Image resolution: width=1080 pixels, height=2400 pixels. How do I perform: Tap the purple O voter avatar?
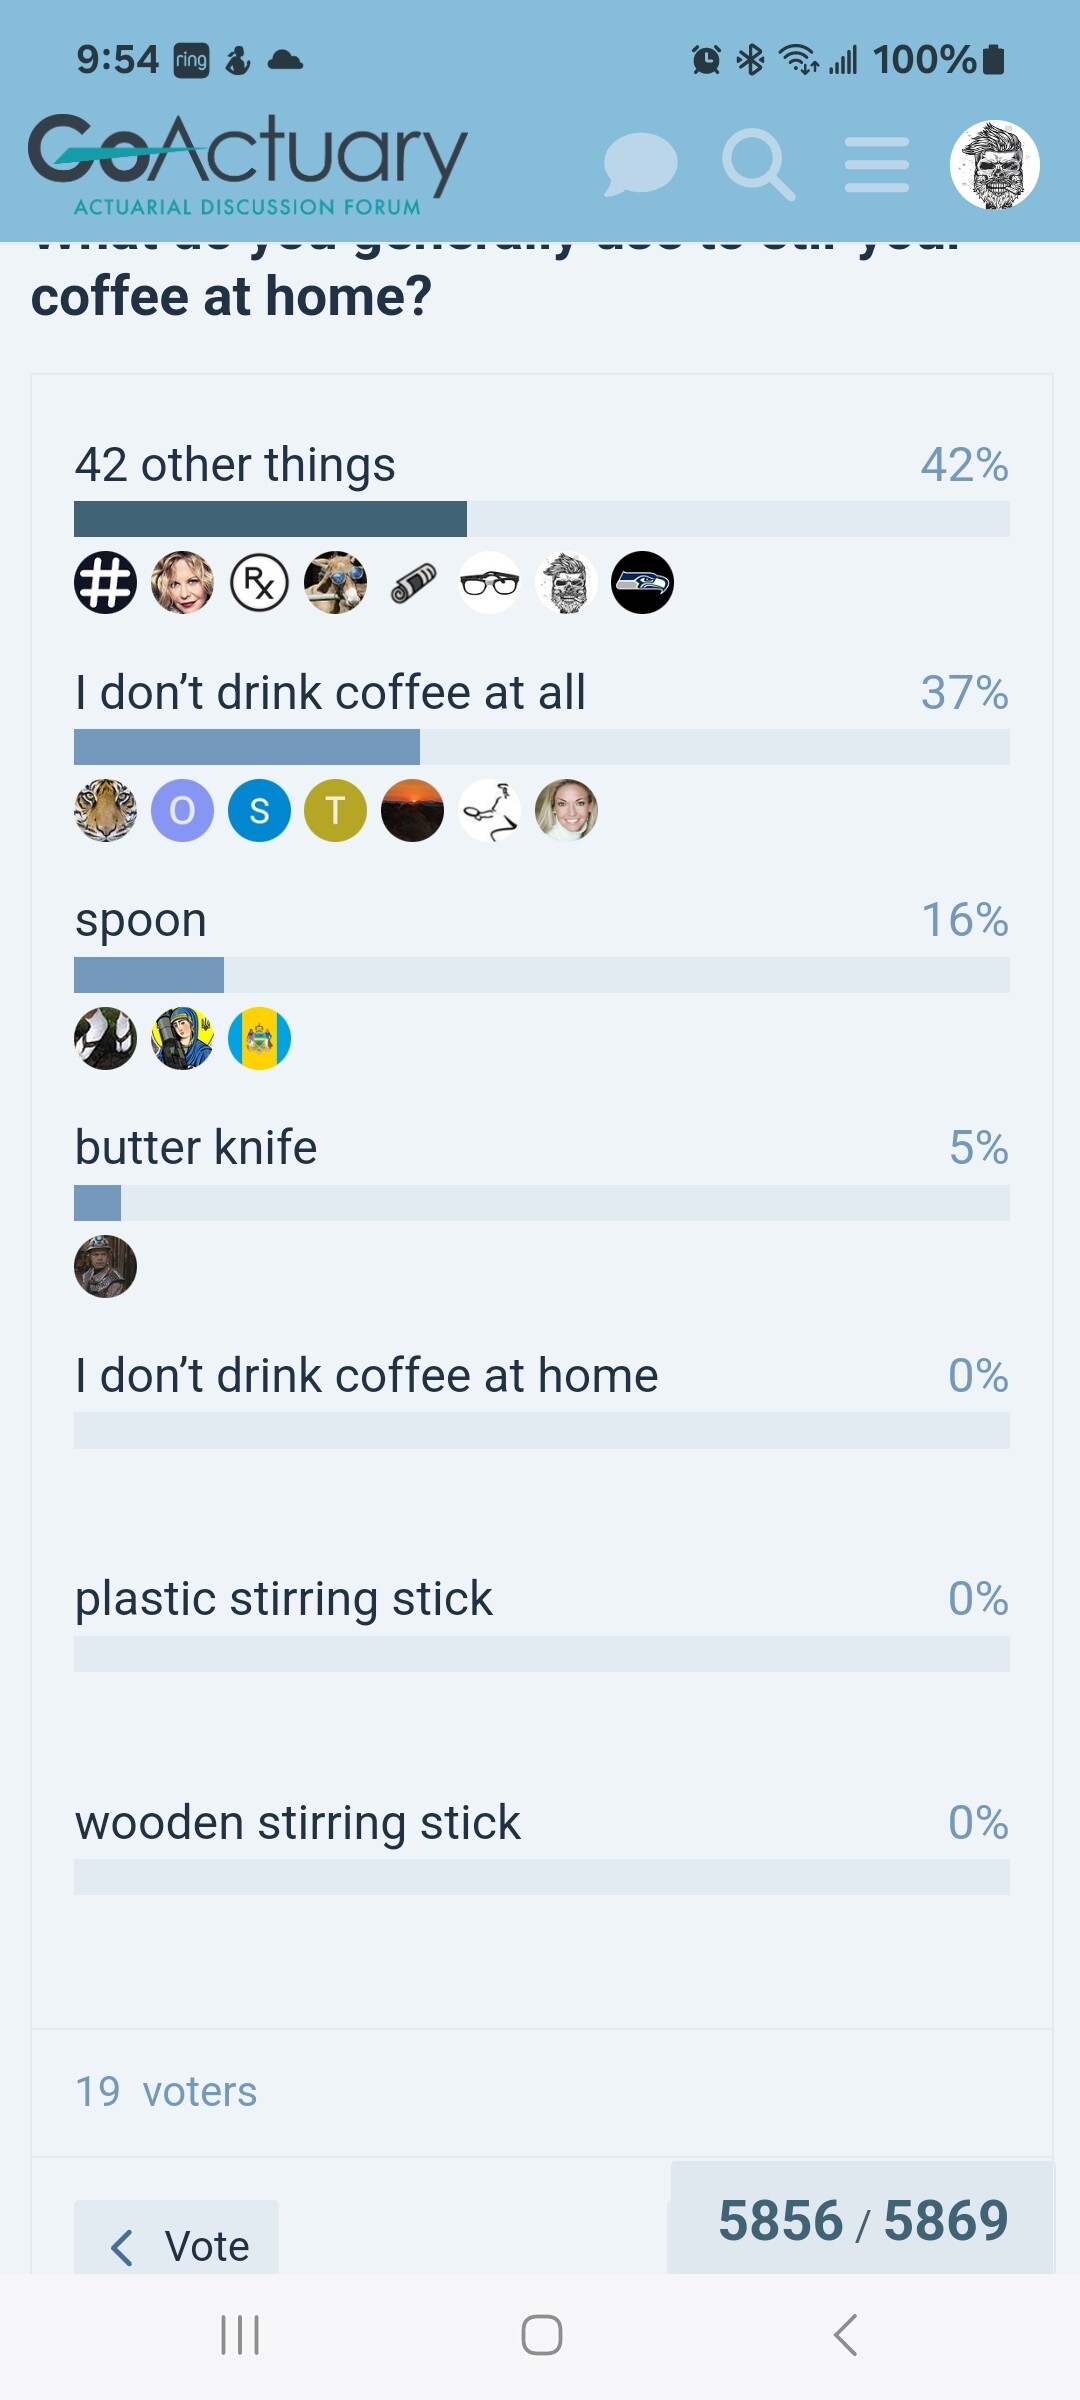[182, 810]
